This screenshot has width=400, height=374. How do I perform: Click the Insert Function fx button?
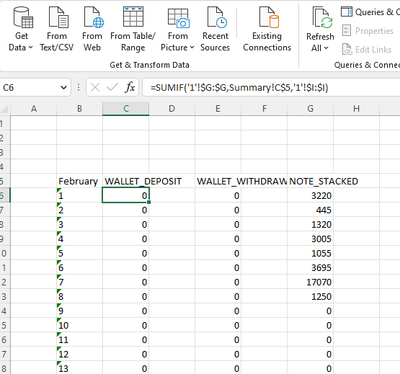click(130, 88)
